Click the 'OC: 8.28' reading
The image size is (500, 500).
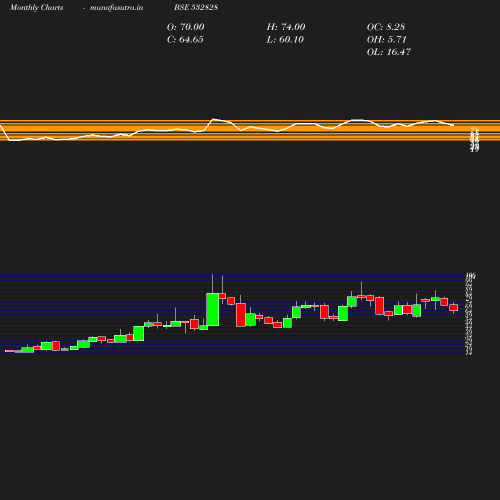click(x=386, y=27)
